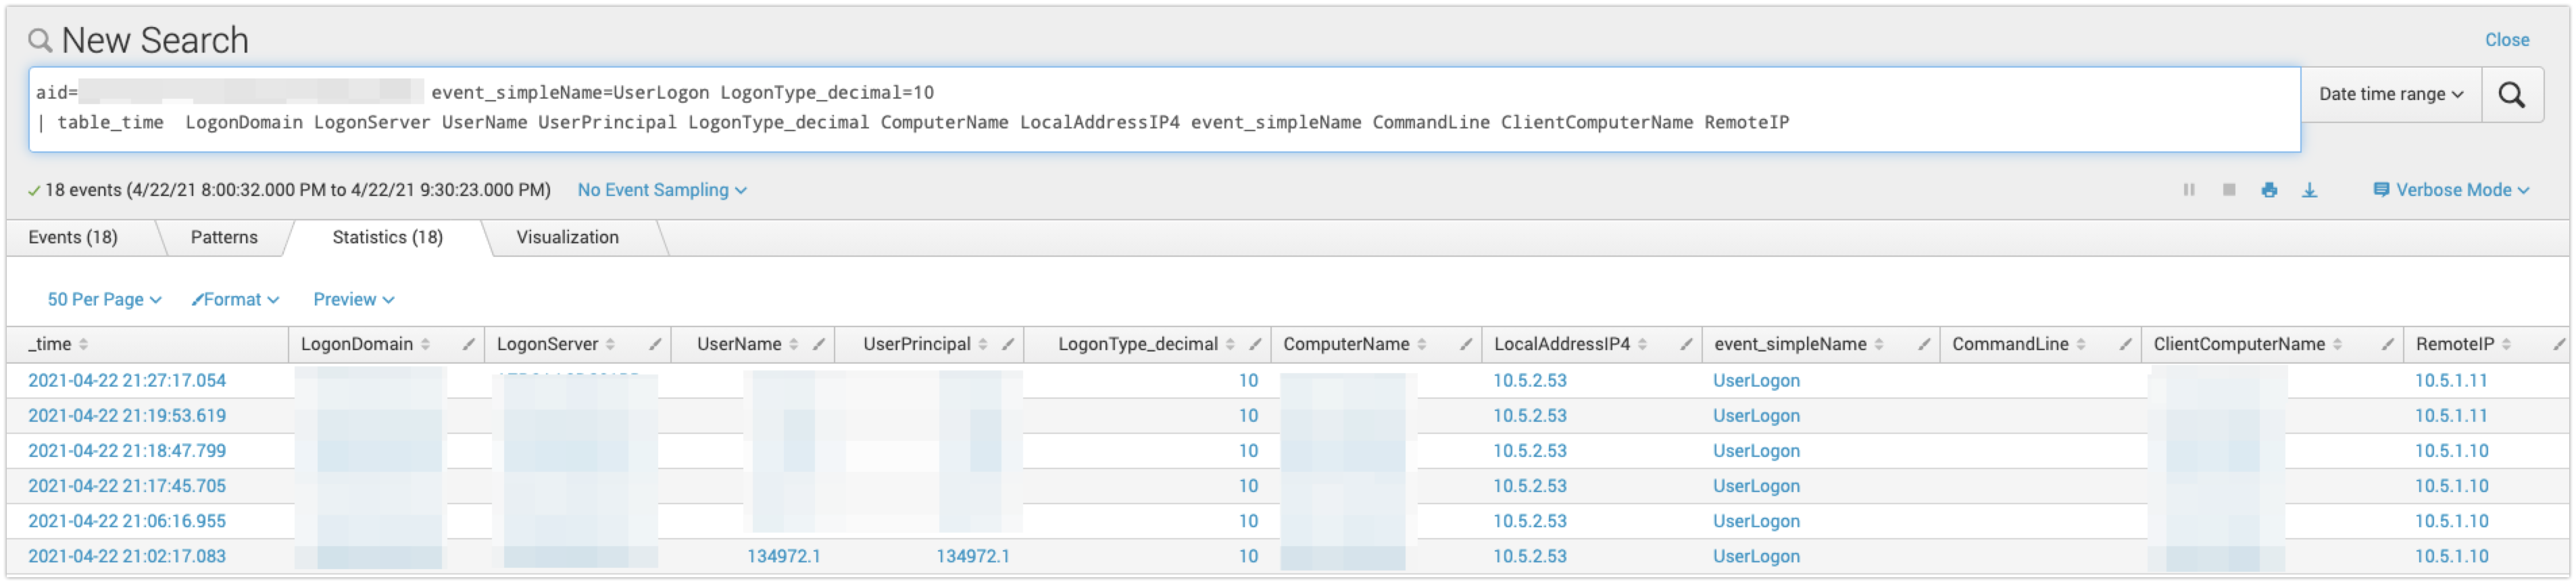Edit format of ComputerName column pencil
Image resolution: width=2576 pixels, height=584 pixels.
coord(1466,344)
